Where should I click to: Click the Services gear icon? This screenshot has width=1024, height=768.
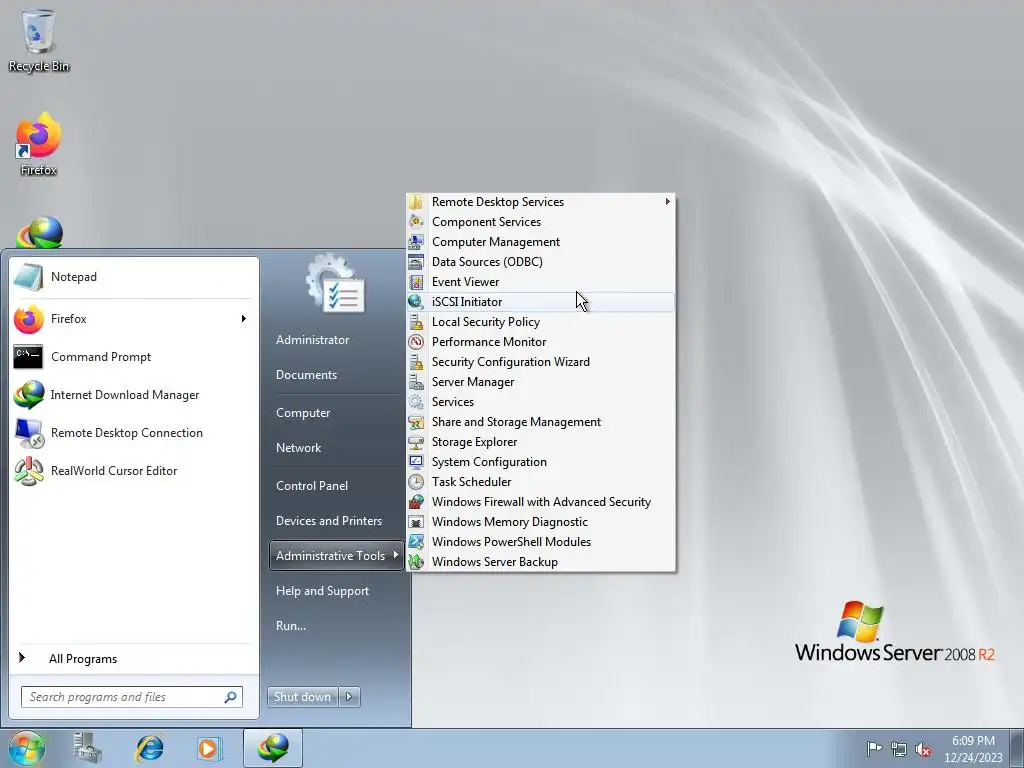click(416, 402)
